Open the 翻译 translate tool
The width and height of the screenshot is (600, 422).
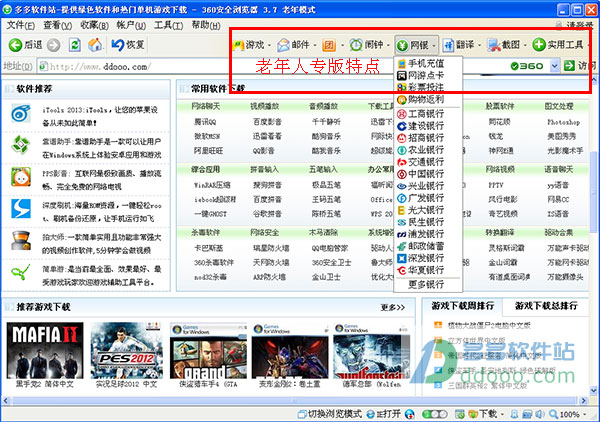458,45
